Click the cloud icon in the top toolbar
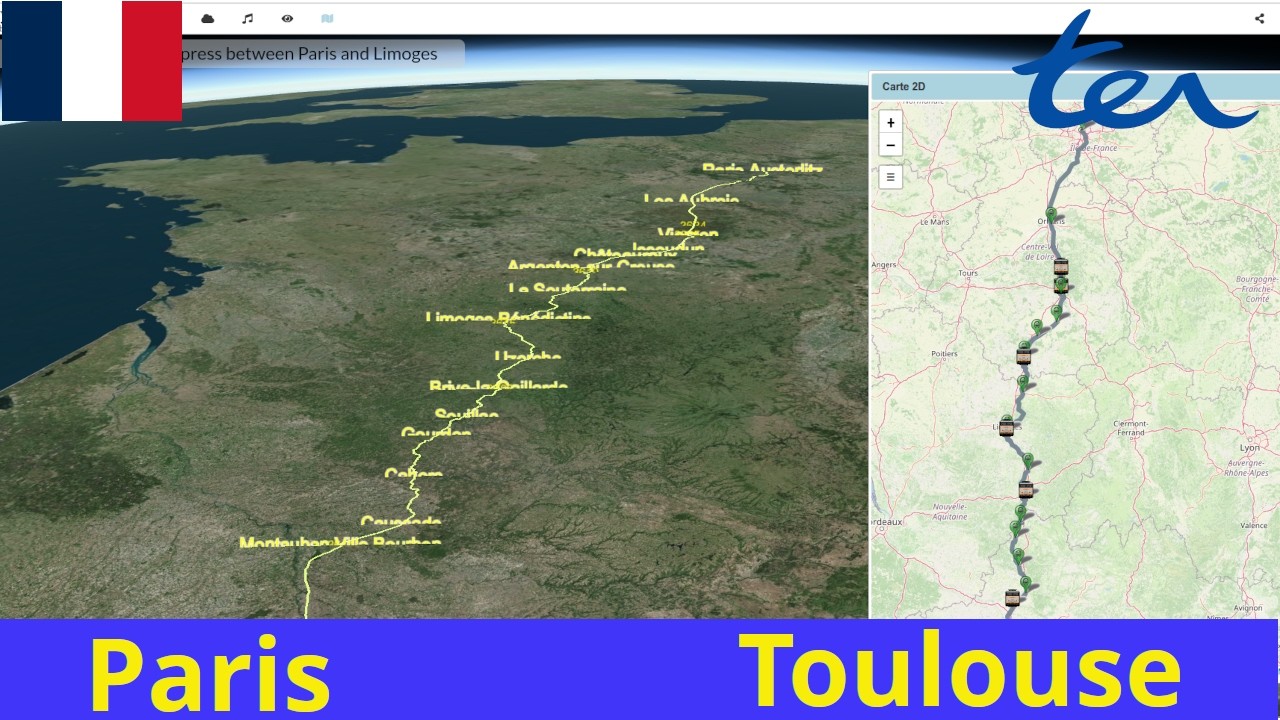 coord(208,18)
